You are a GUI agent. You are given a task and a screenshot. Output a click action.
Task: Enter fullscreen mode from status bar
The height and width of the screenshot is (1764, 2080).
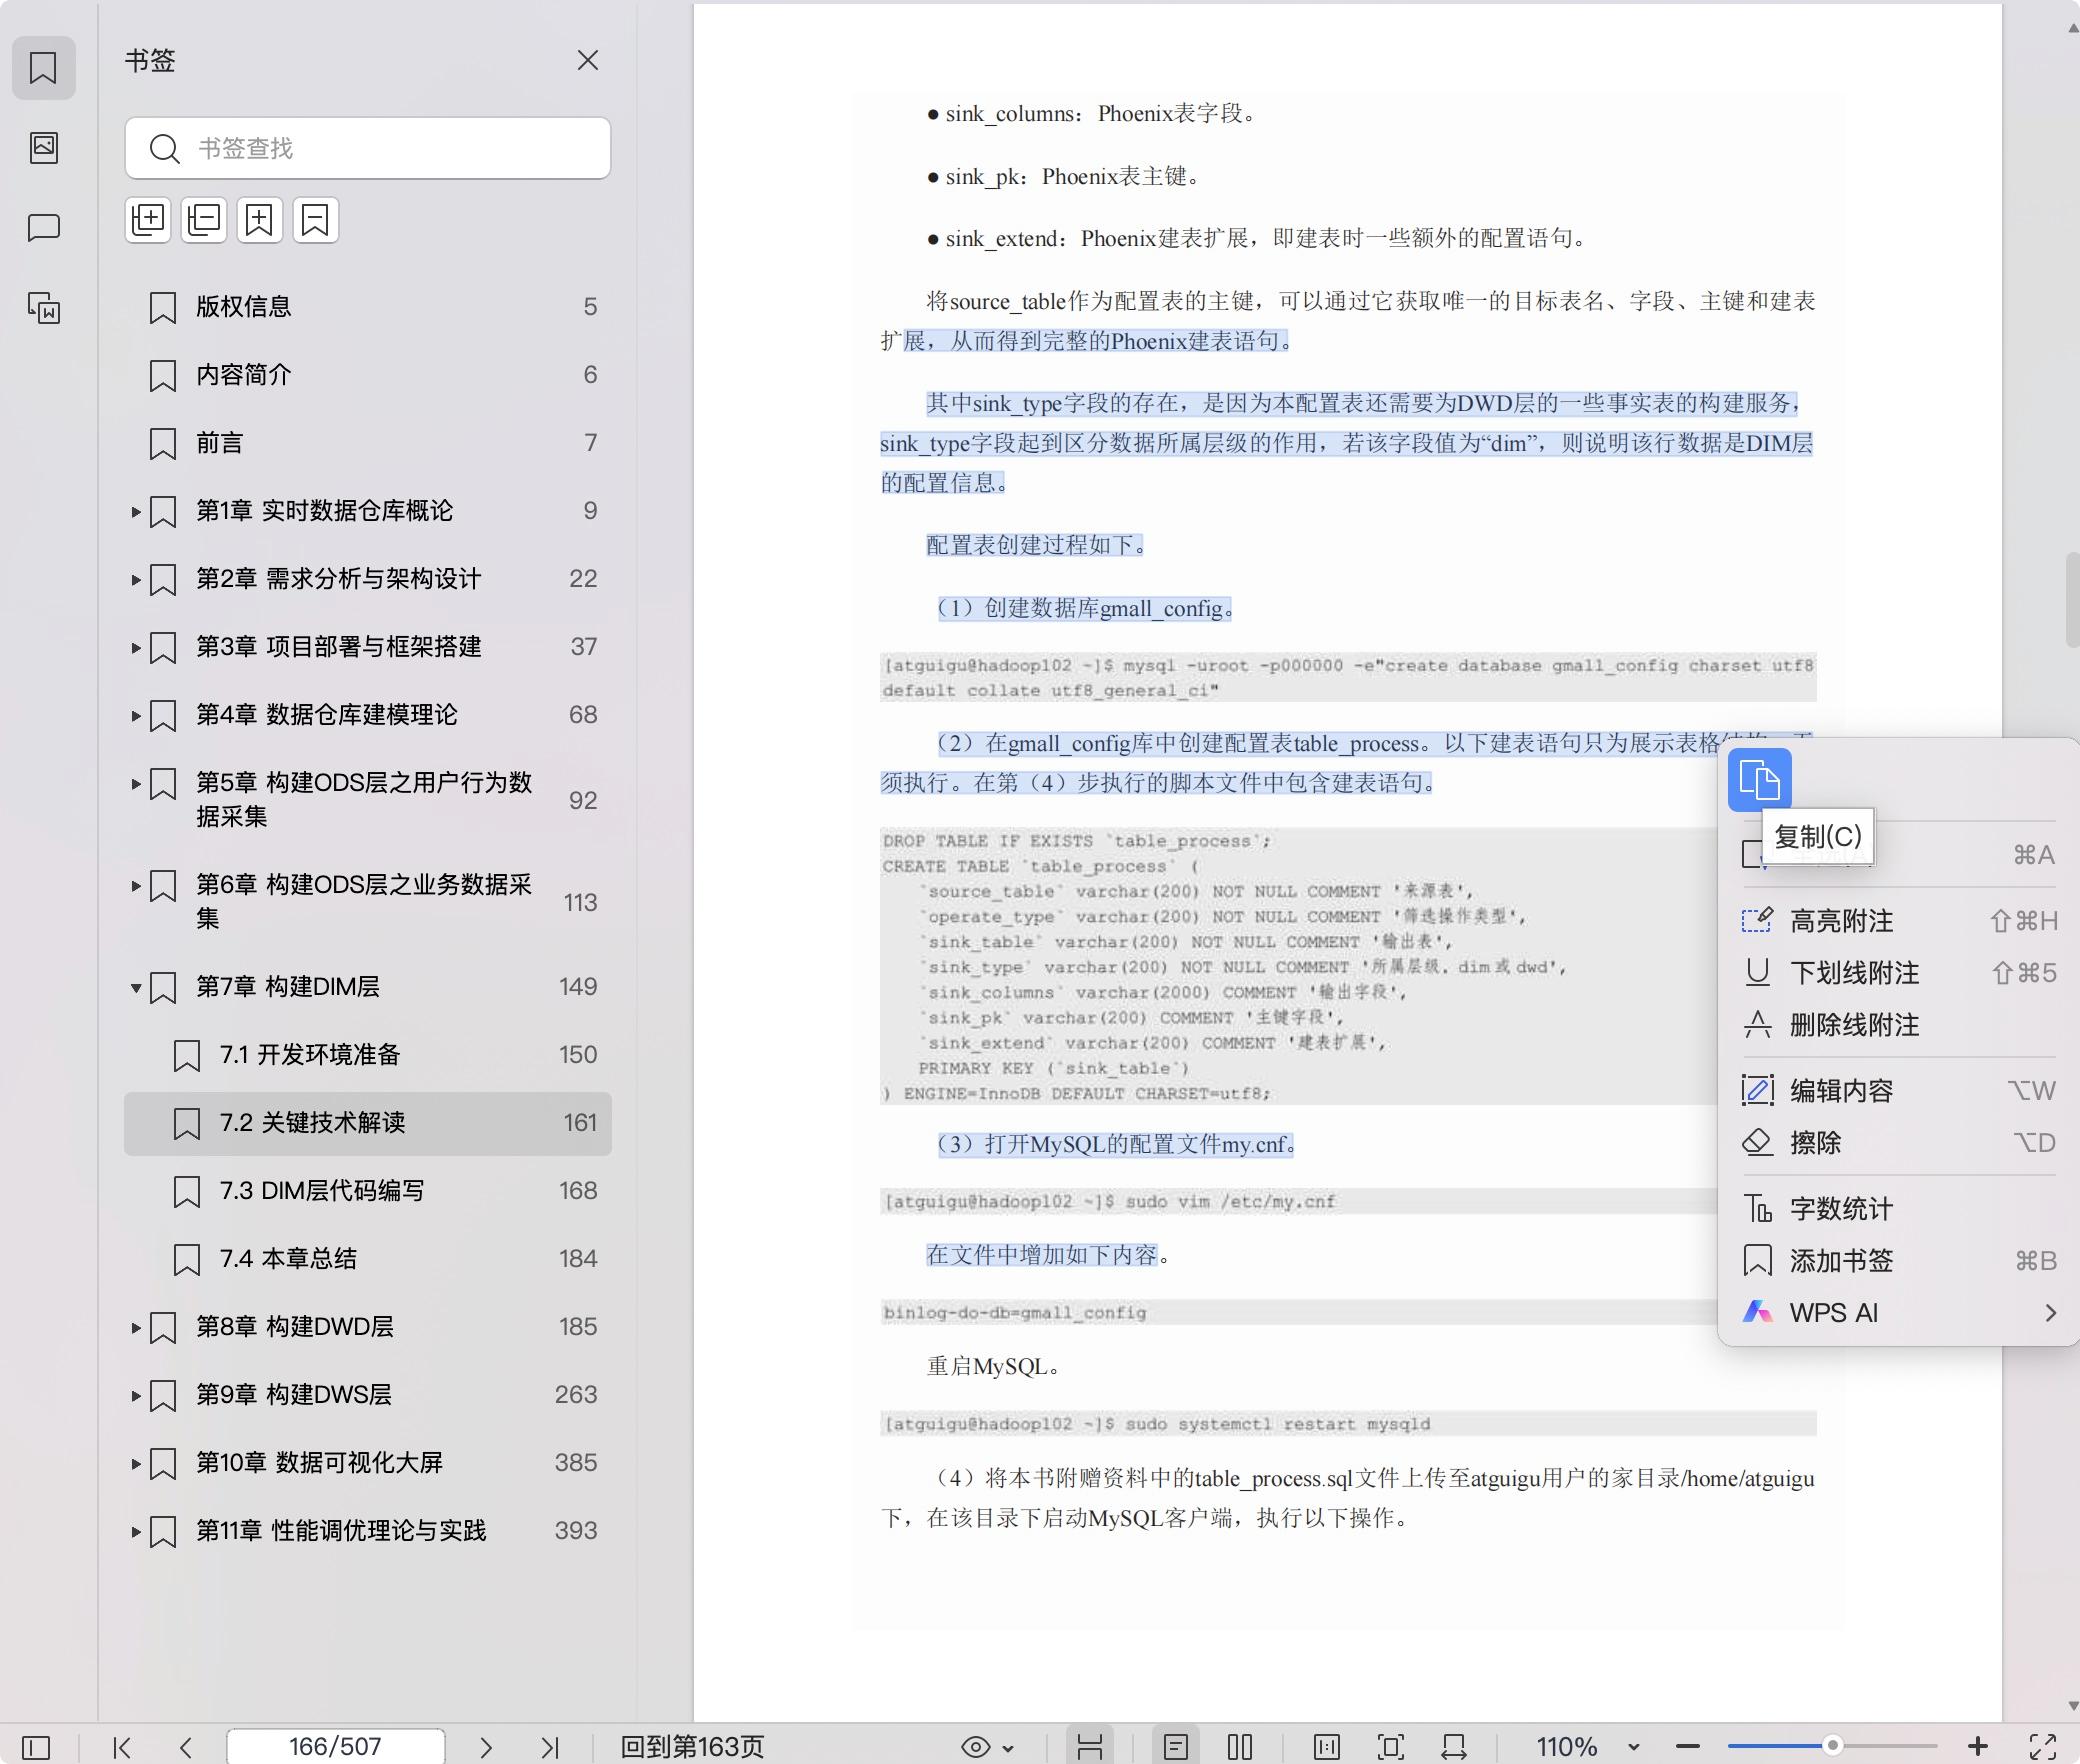click(2042, 1746)
